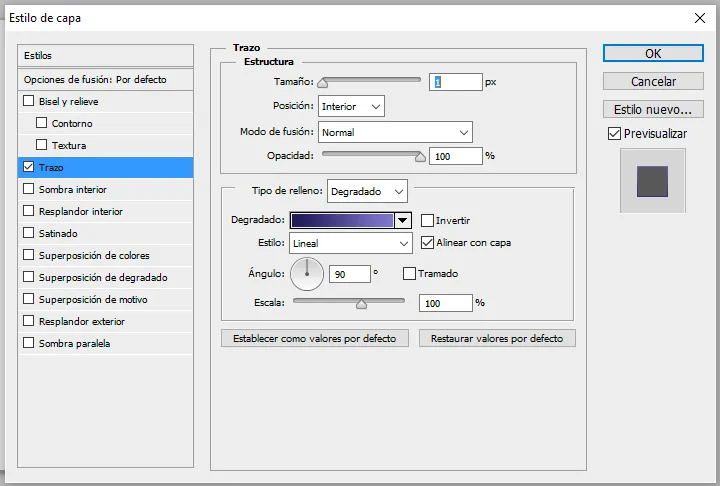
Task: Click the Escala slider handle
Action: pyautogui.click(x=361, y=304)
